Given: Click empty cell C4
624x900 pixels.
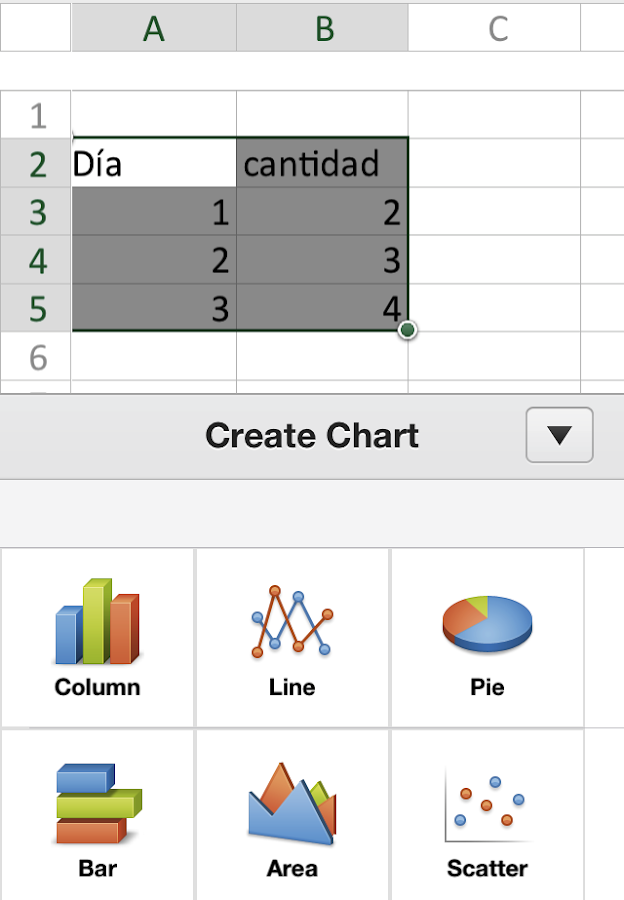Looking at the screenshot, I should coord(495,260).
